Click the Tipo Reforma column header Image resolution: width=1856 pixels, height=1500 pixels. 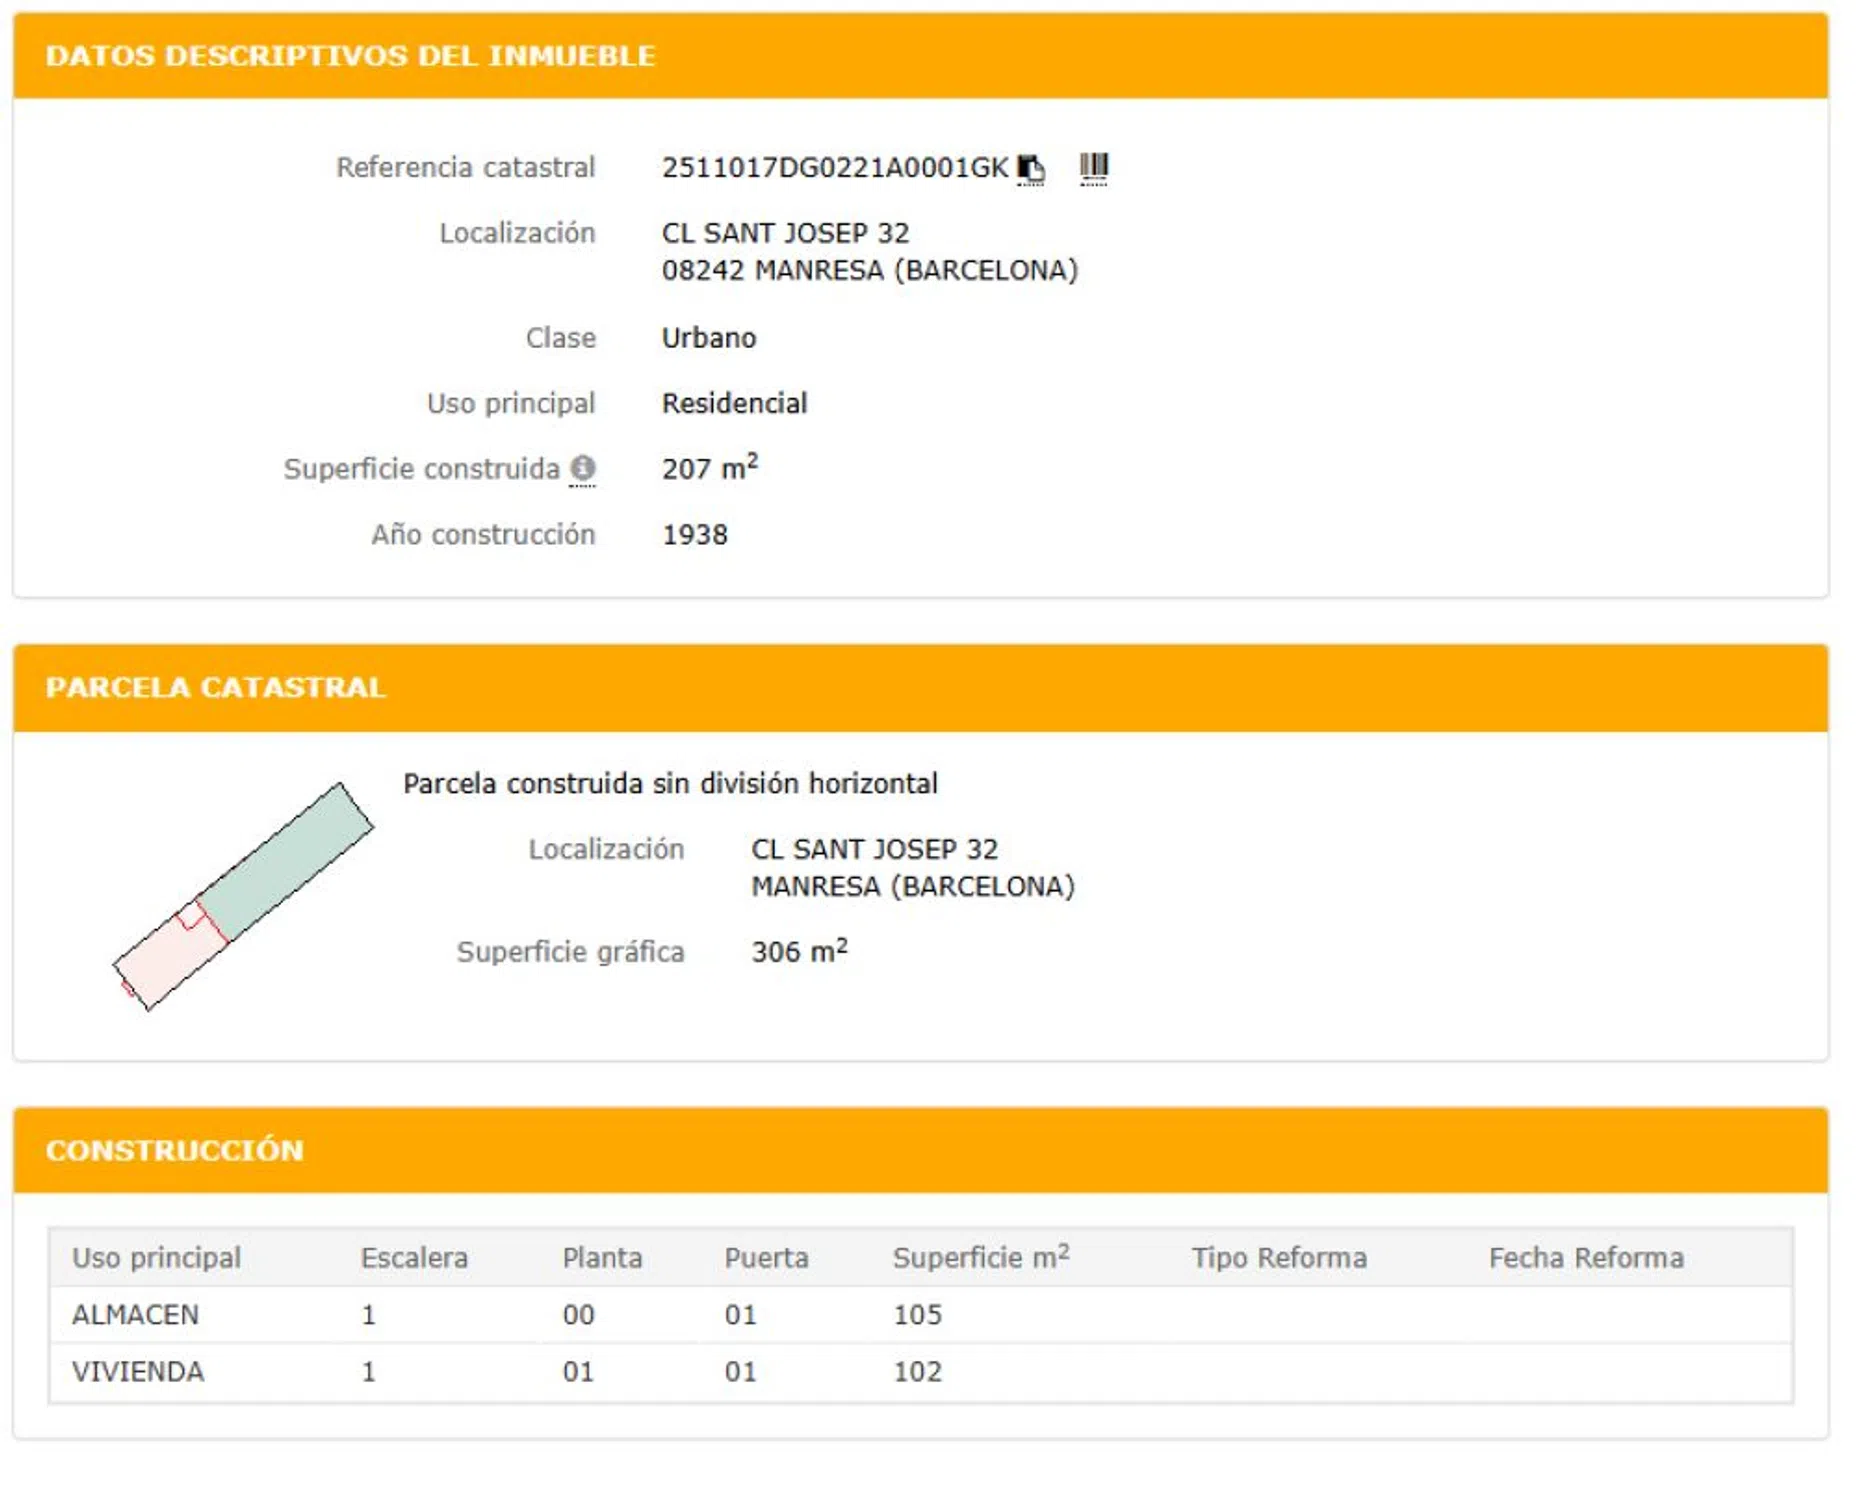[1278, 1257]
